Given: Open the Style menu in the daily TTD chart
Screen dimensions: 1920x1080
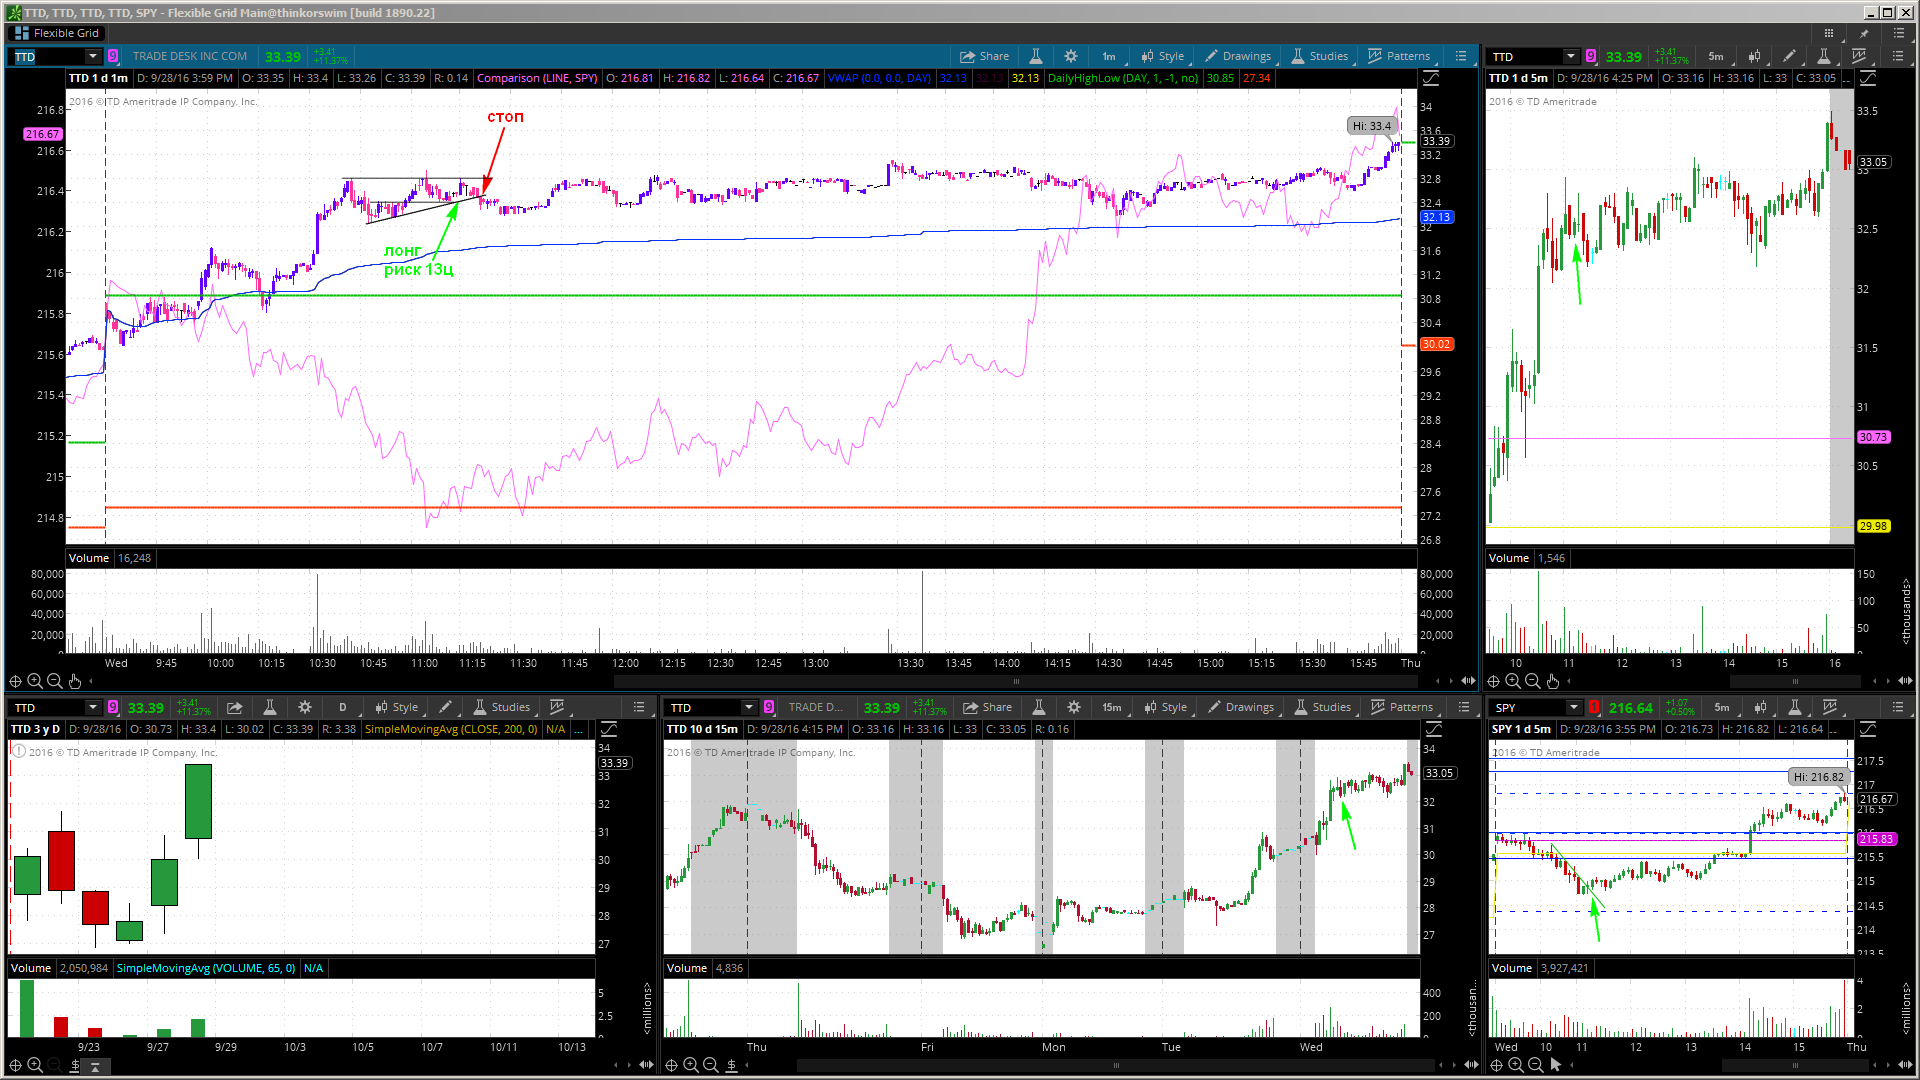Looking at the screenshot, I should [396, 707].
